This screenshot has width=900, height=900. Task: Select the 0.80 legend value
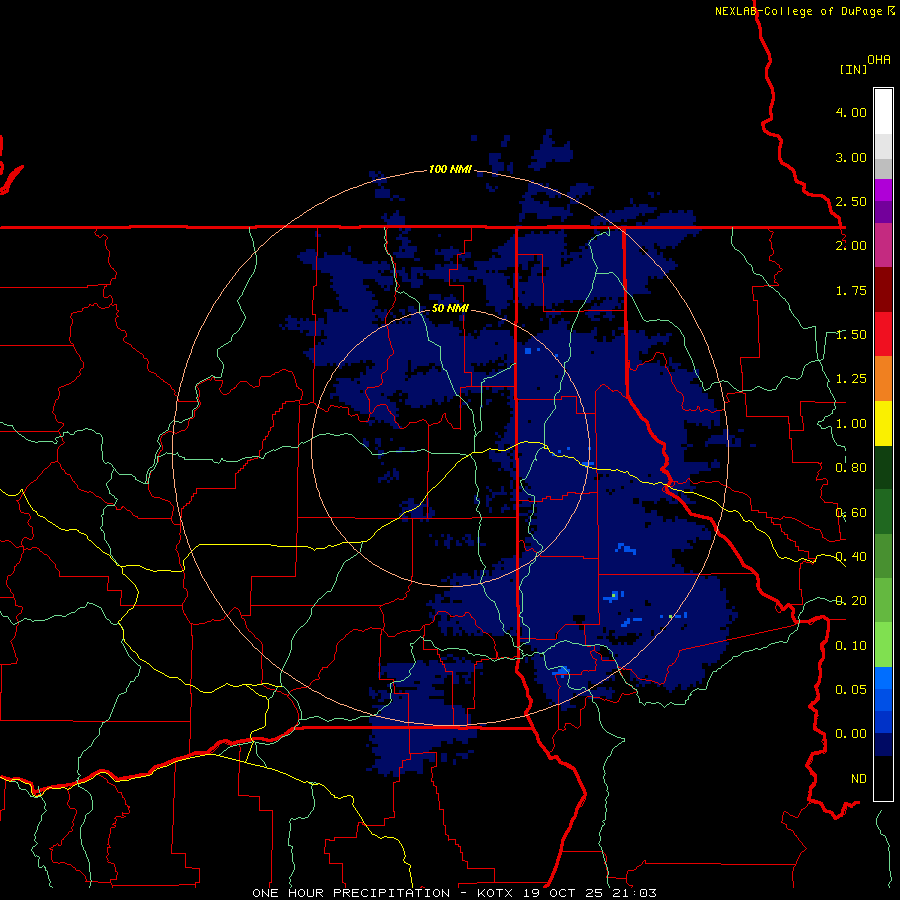[851, 468]
